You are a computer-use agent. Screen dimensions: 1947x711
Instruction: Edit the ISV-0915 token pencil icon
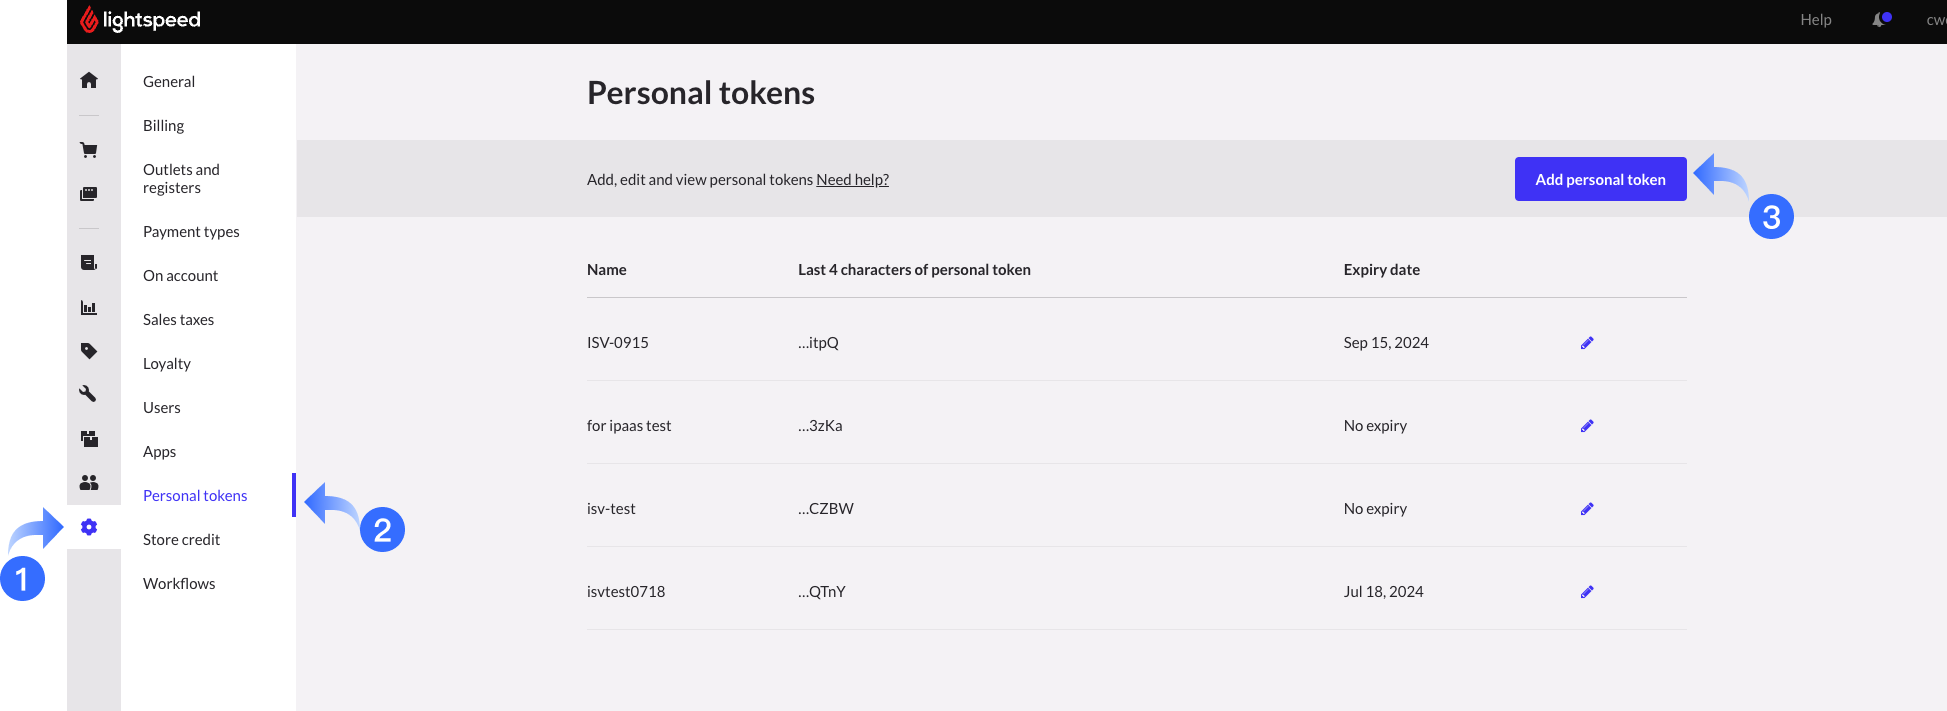(1587, 343)
